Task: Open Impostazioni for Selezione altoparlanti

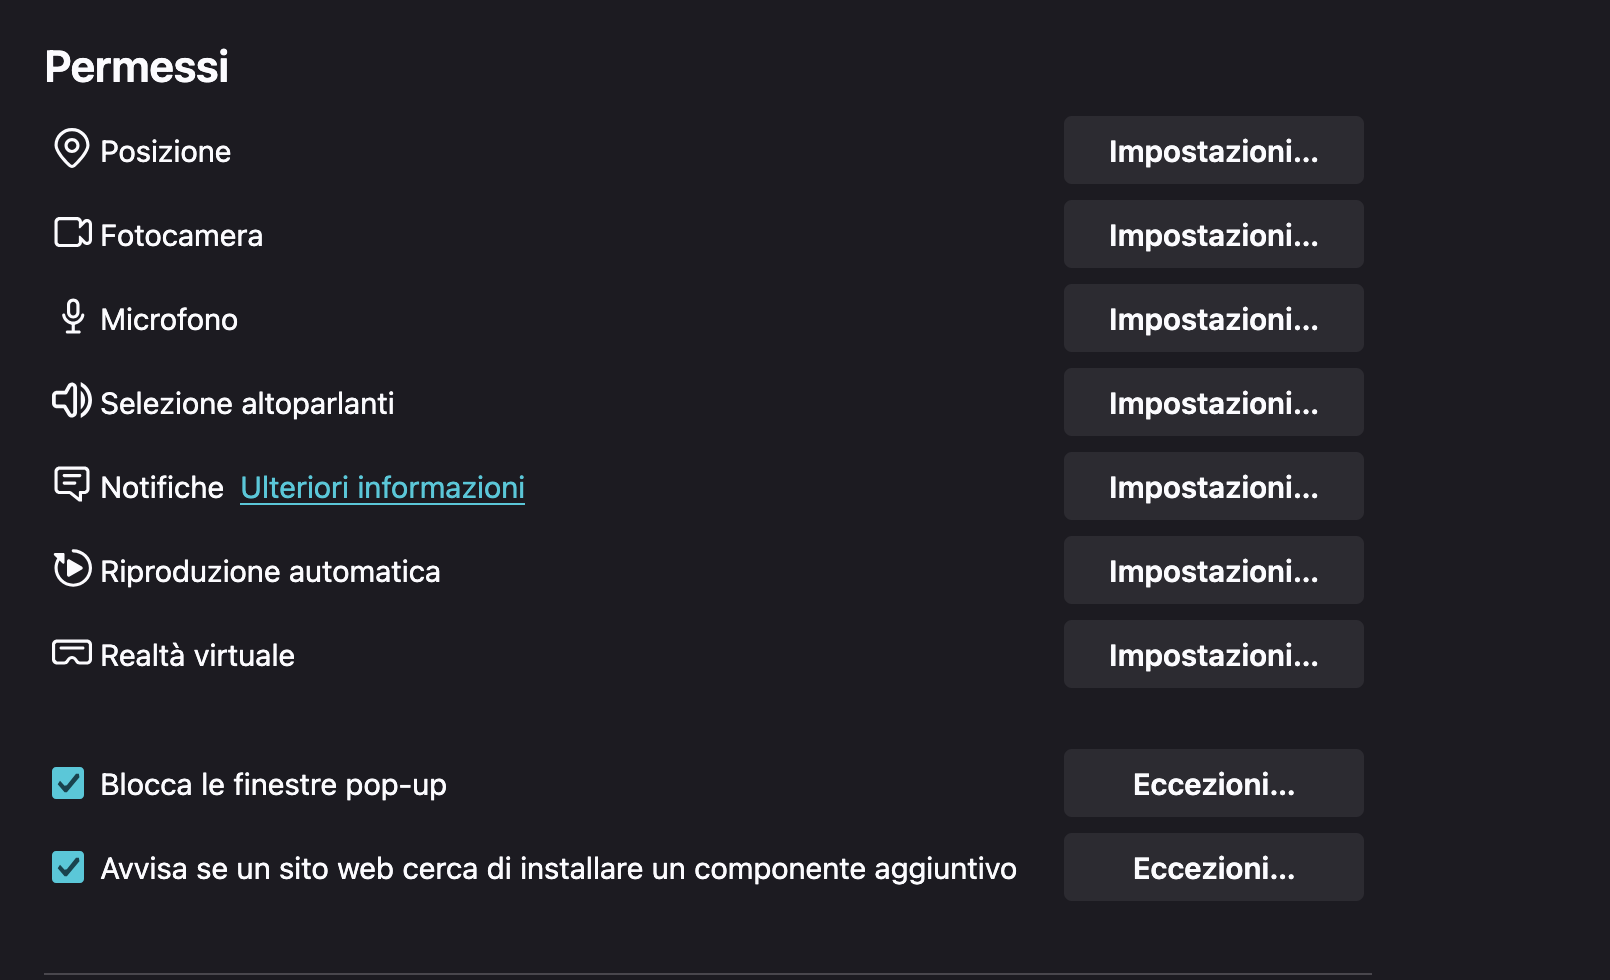Action: click(1213, 403)
